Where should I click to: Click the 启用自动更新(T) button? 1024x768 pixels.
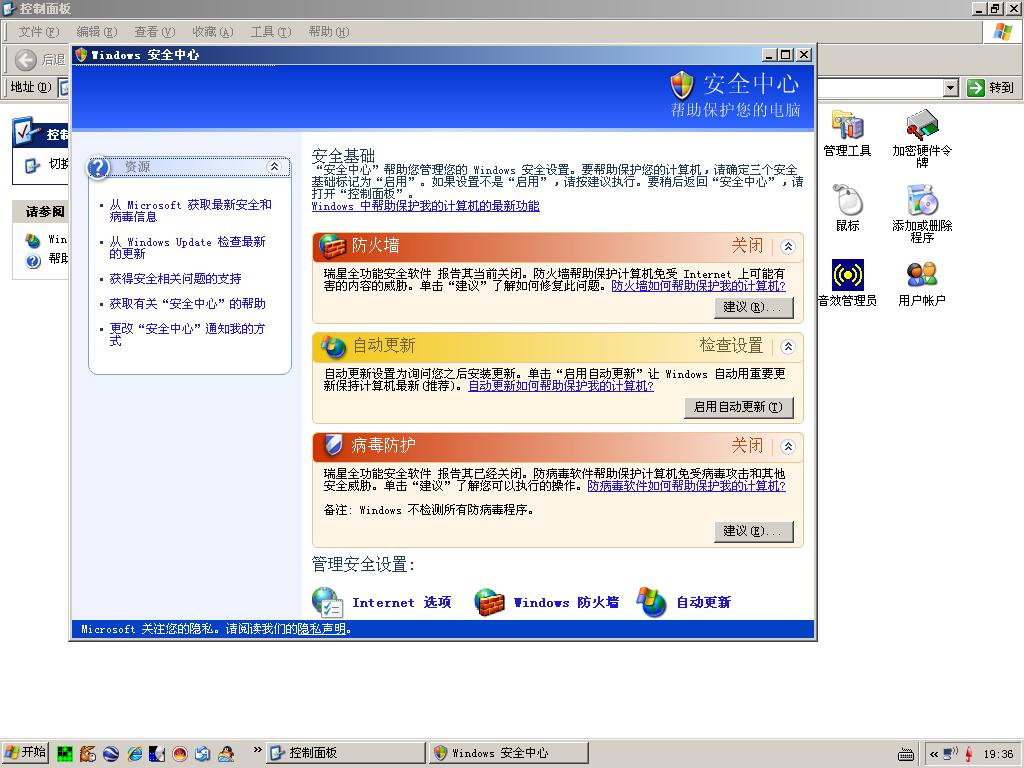click(x=739, y=407)
